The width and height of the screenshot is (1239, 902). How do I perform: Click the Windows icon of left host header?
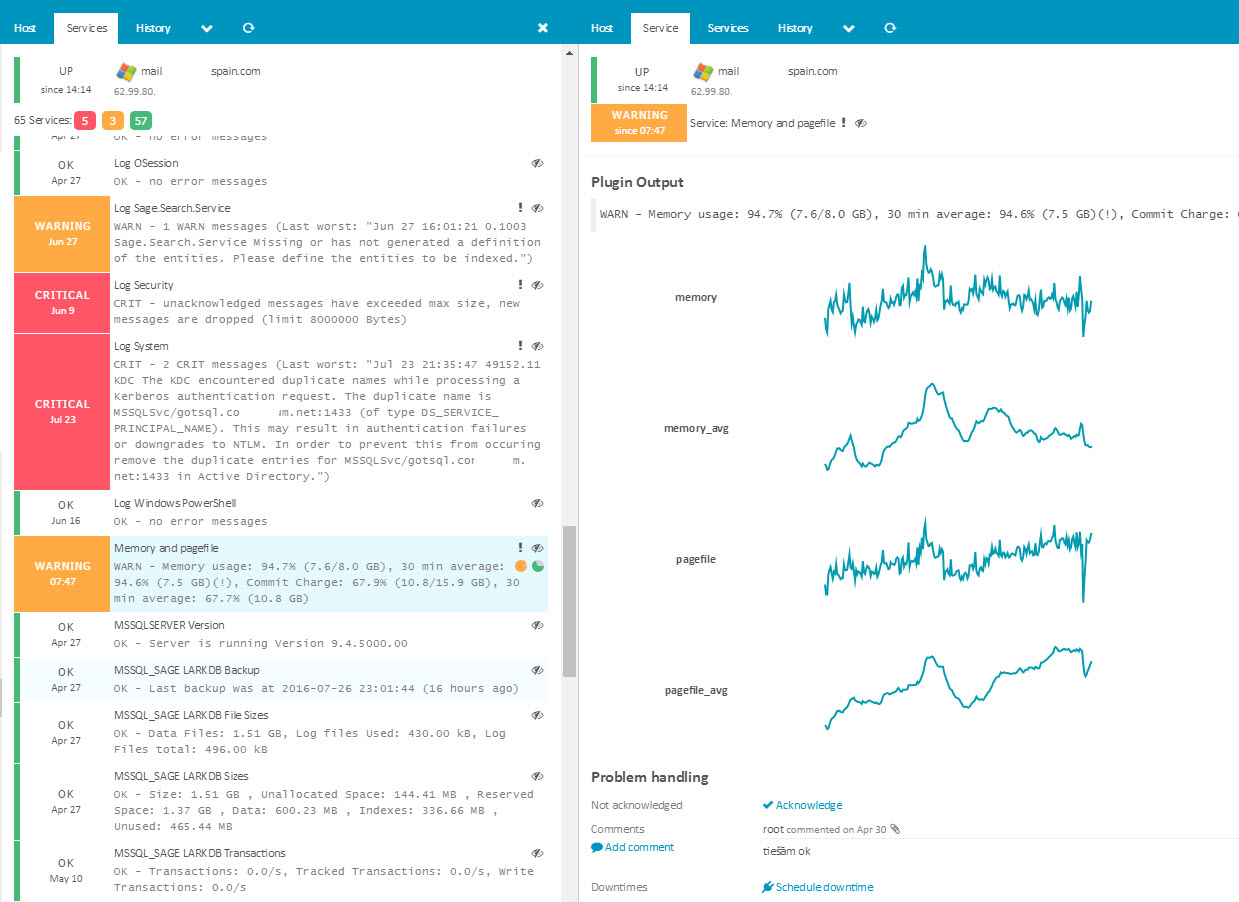pyautogui.click(x=126, y=72)
